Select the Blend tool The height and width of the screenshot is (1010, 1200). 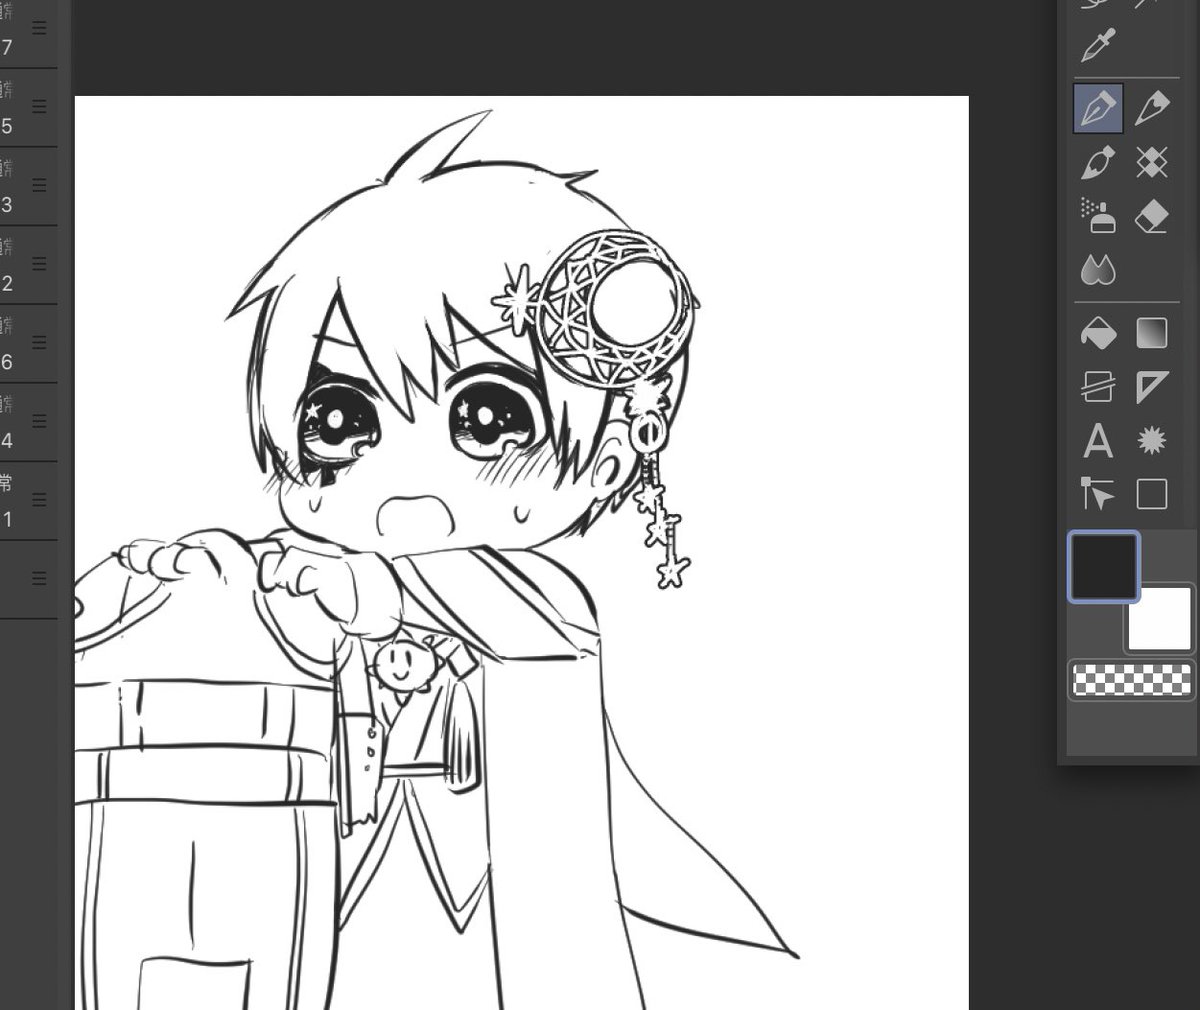[x=1098, y=270]
